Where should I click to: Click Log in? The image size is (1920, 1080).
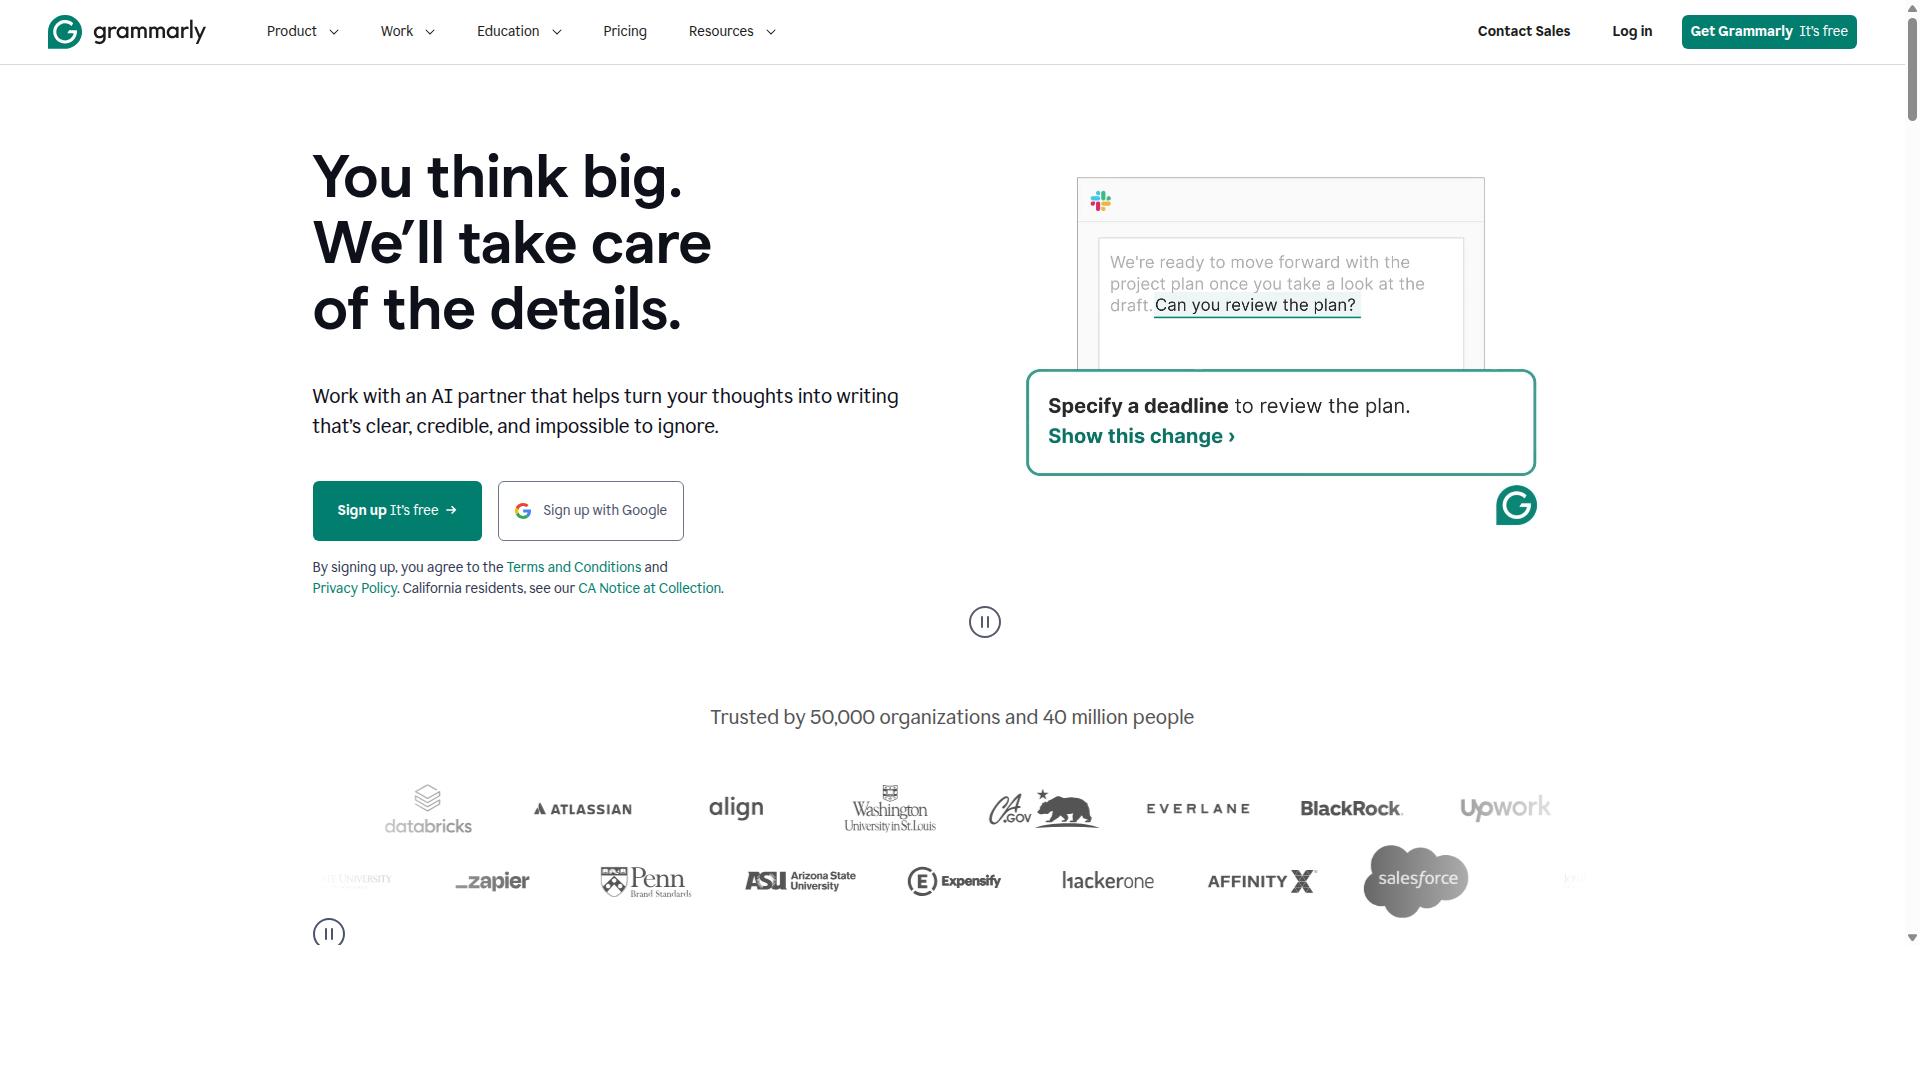pyautogui.click(x=1632, y=32)
